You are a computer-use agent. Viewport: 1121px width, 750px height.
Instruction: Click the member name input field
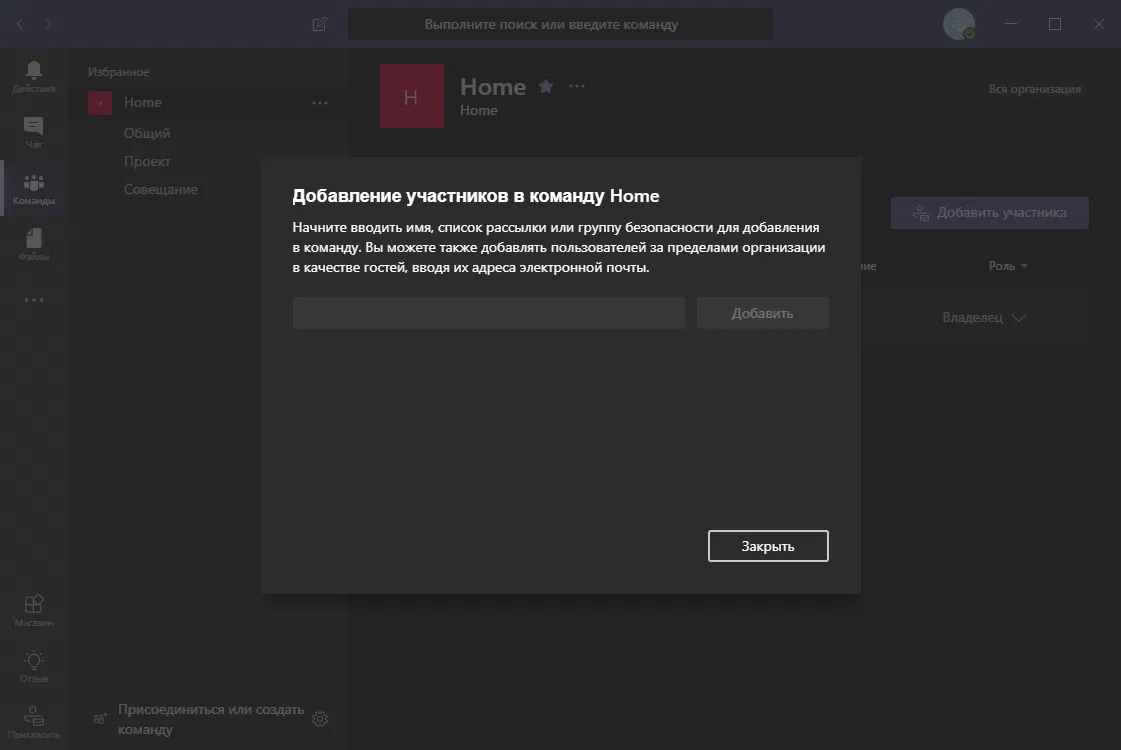coord(488,313)
